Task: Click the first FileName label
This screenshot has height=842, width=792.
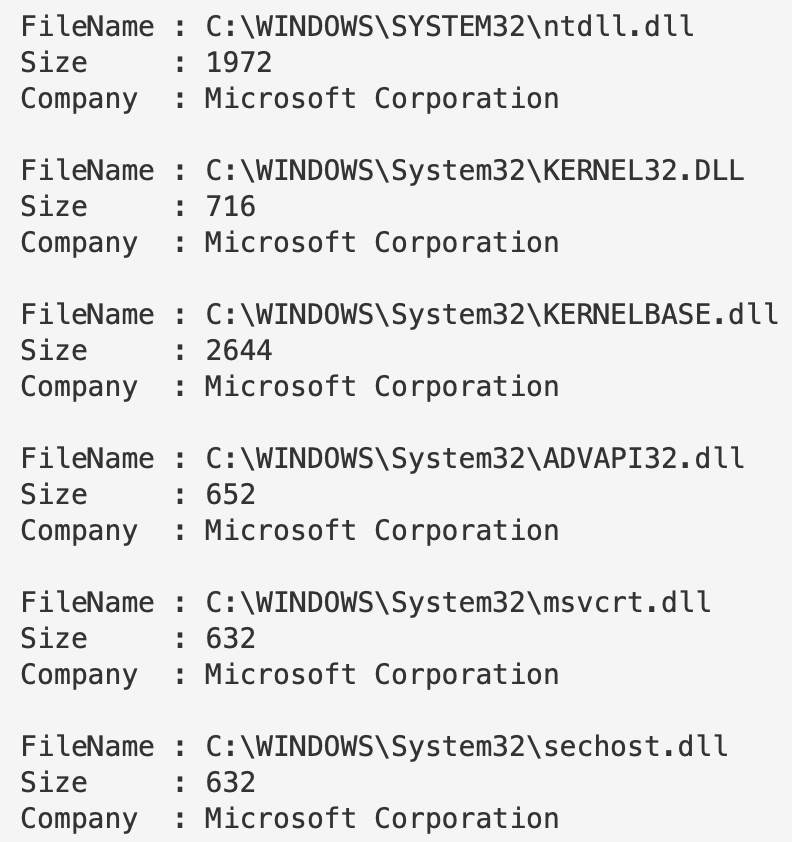Action: tap(87, 26)
